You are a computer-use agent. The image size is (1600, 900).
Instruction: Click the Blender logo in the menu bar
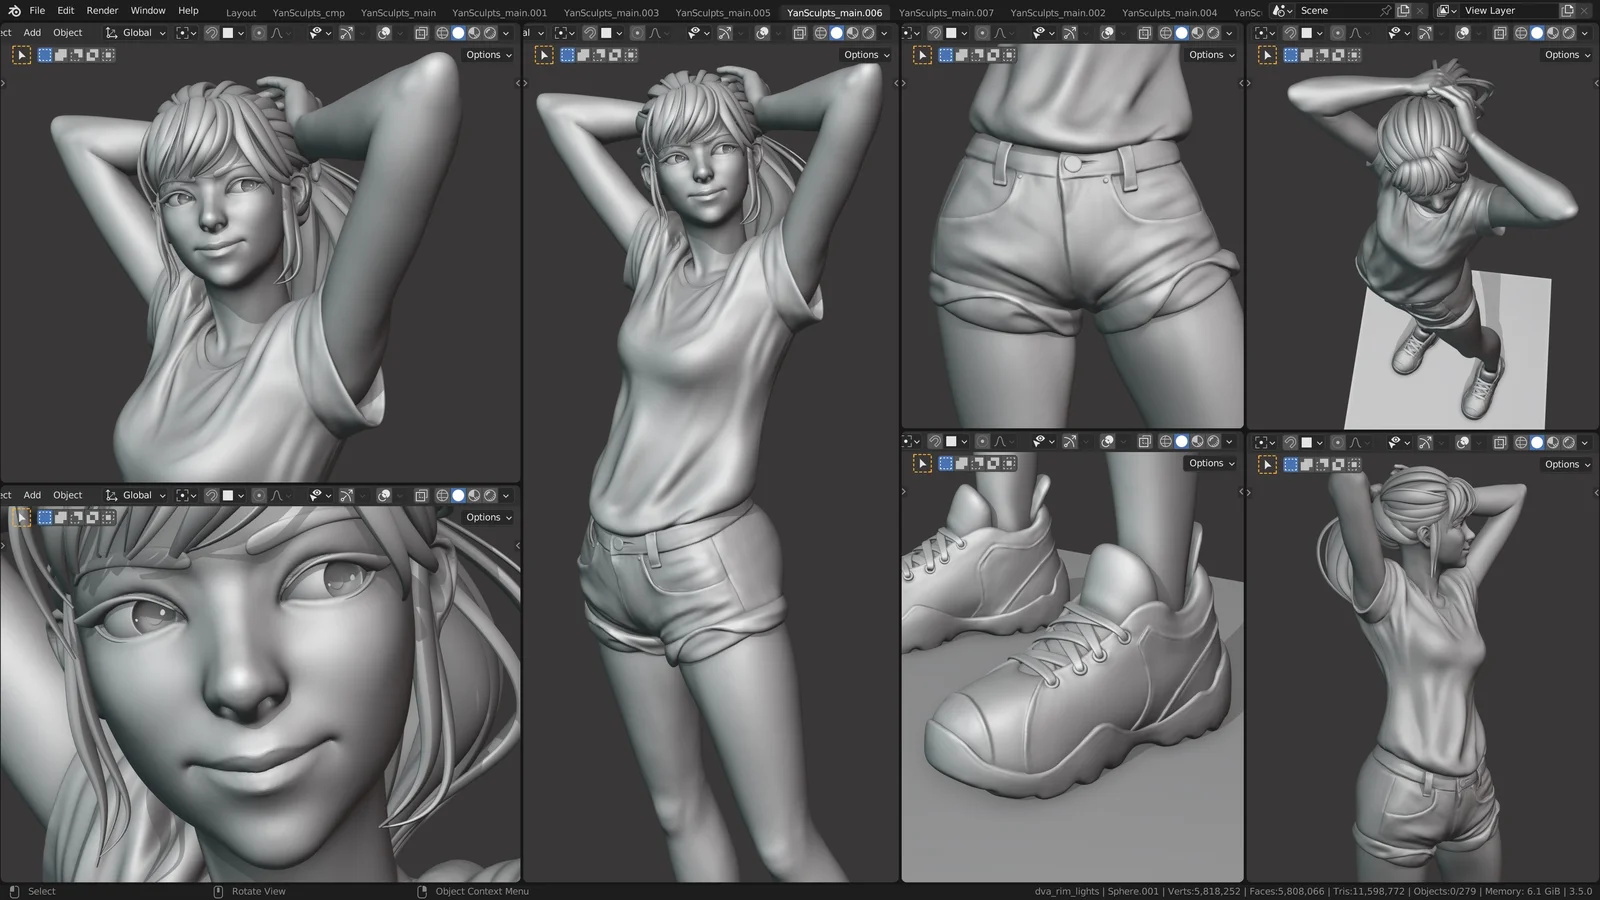point(14,11)
